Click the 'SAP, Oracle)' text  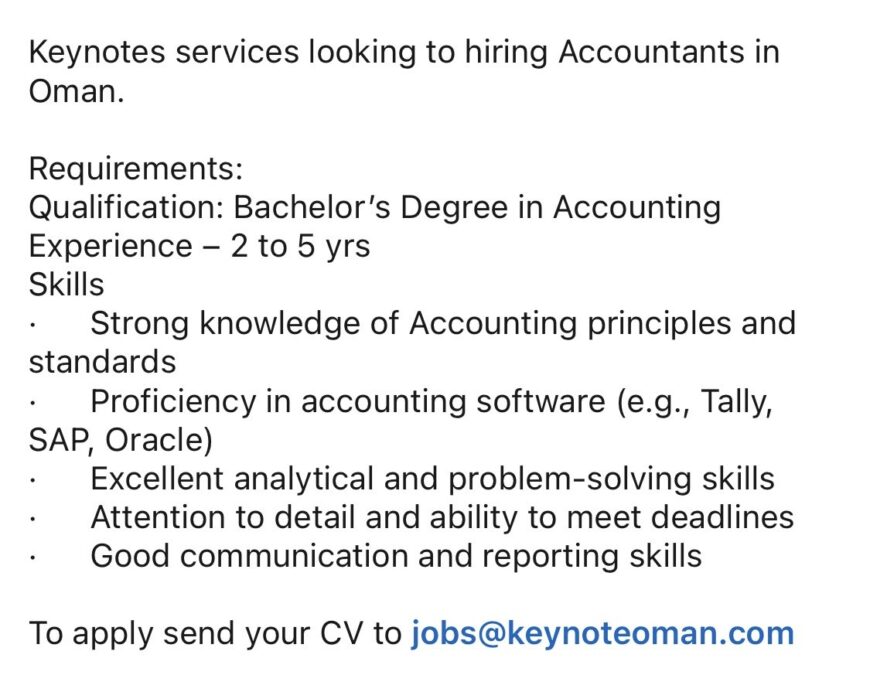pyautogui.click(x=120, y=440)
